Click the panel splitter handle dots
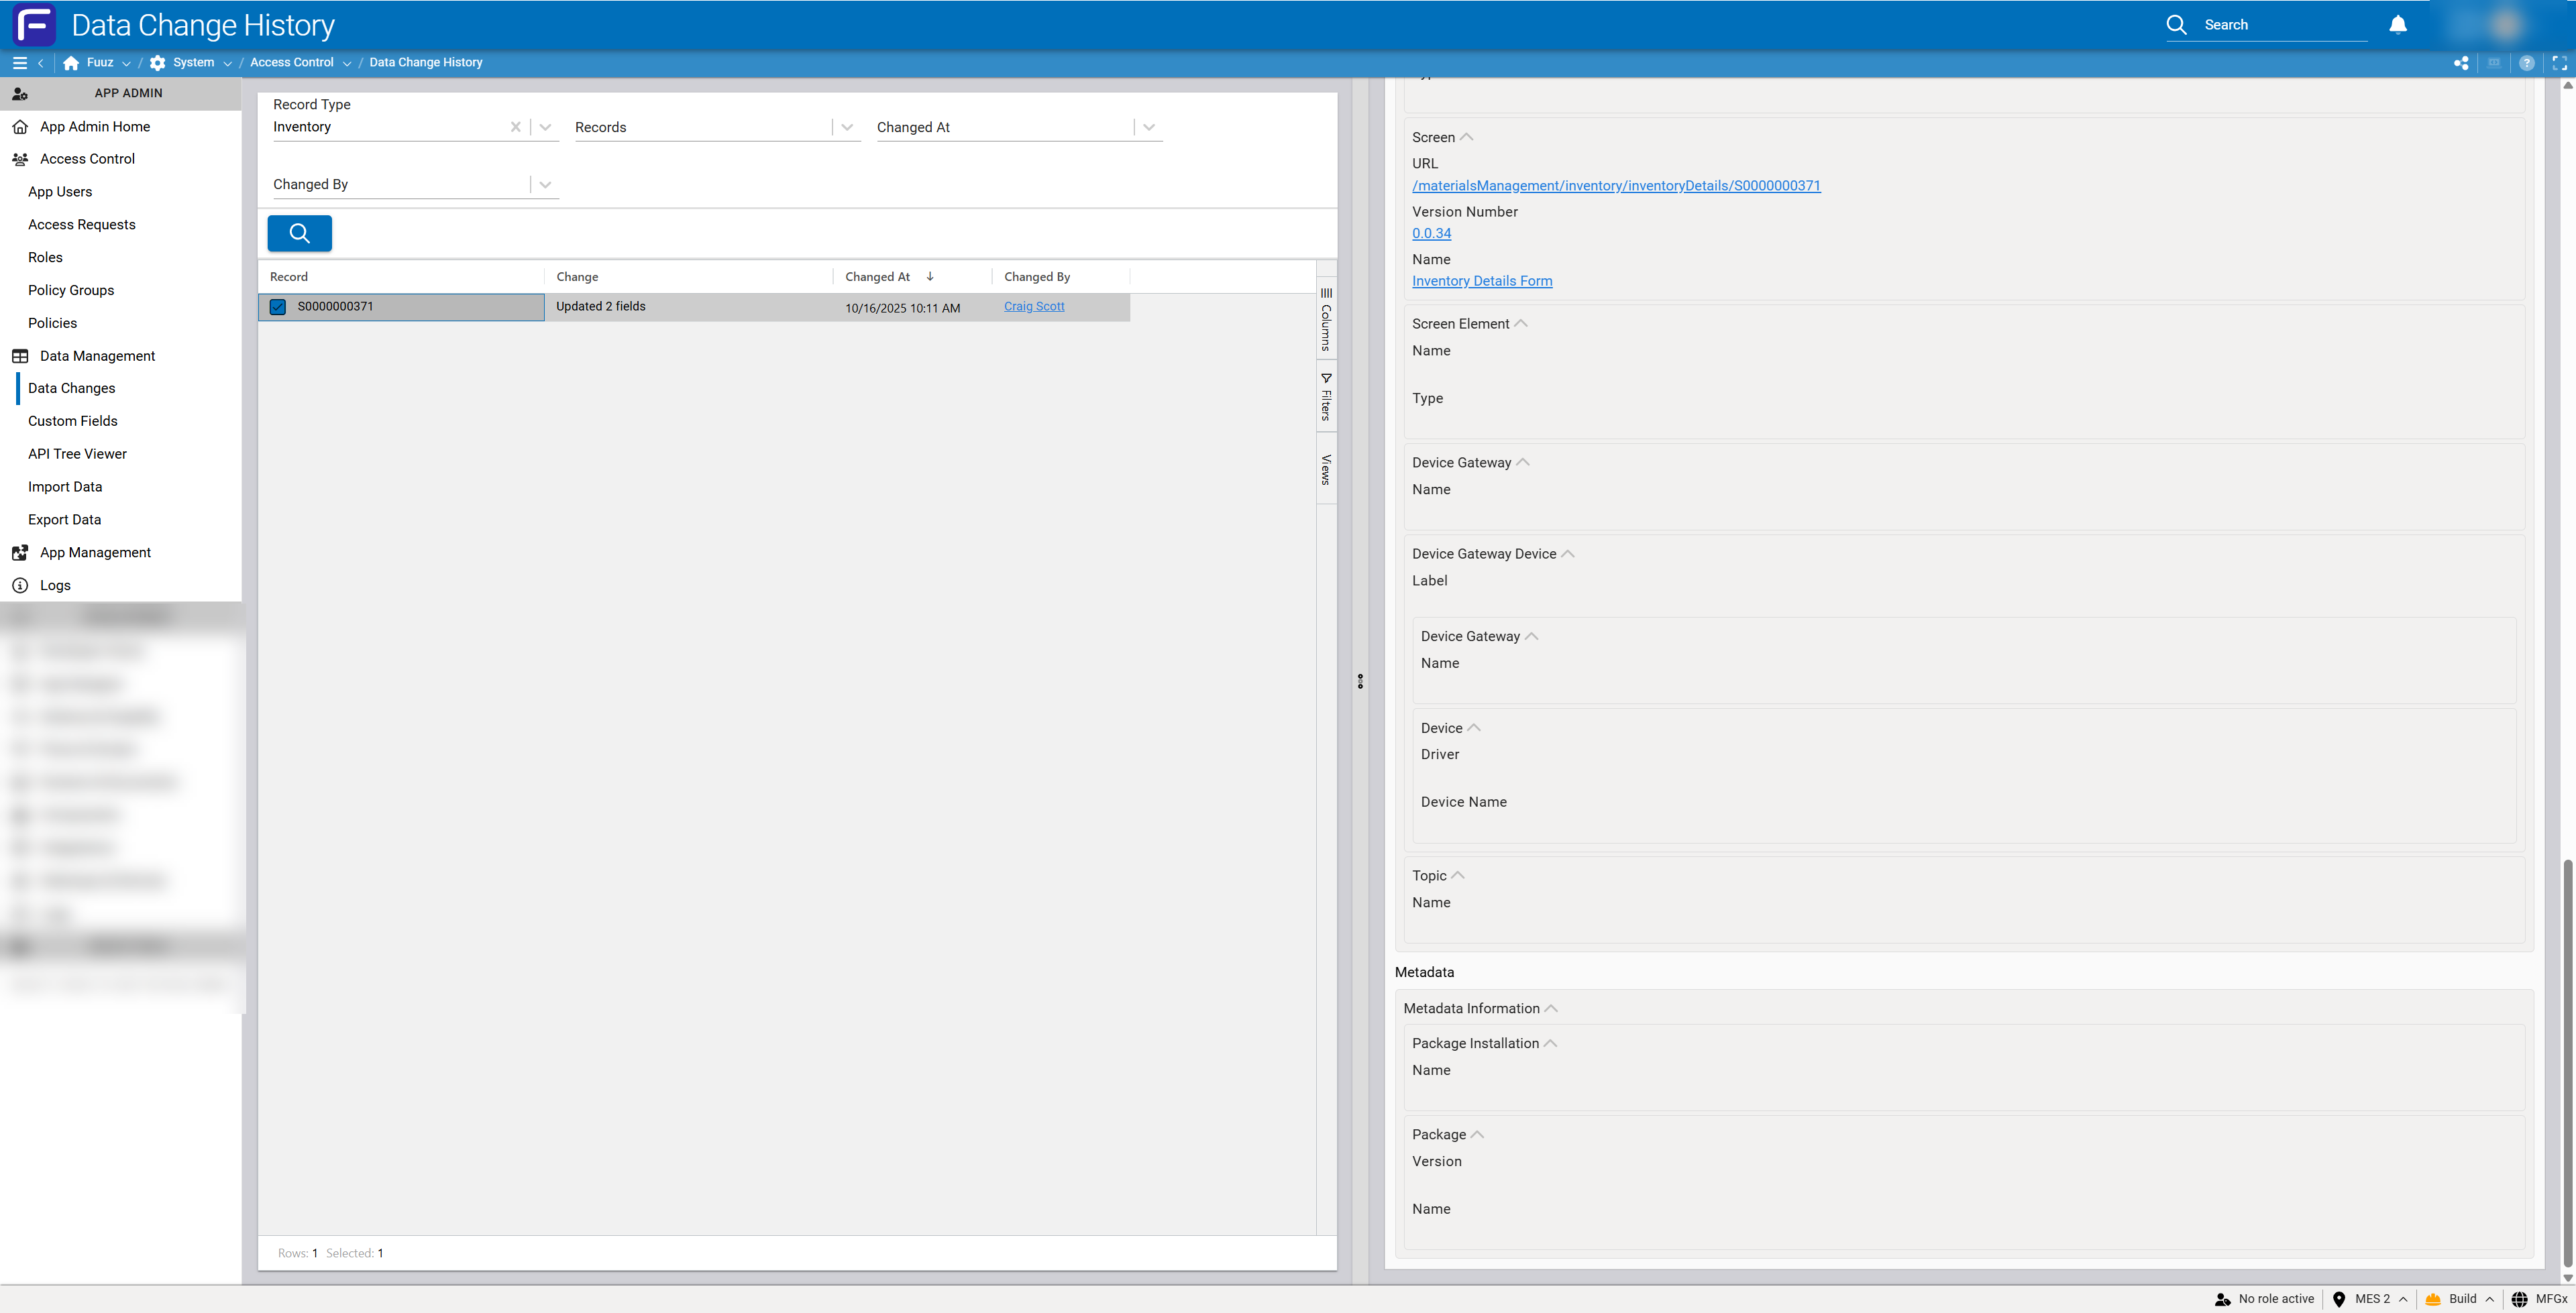 coord(1360,682)
